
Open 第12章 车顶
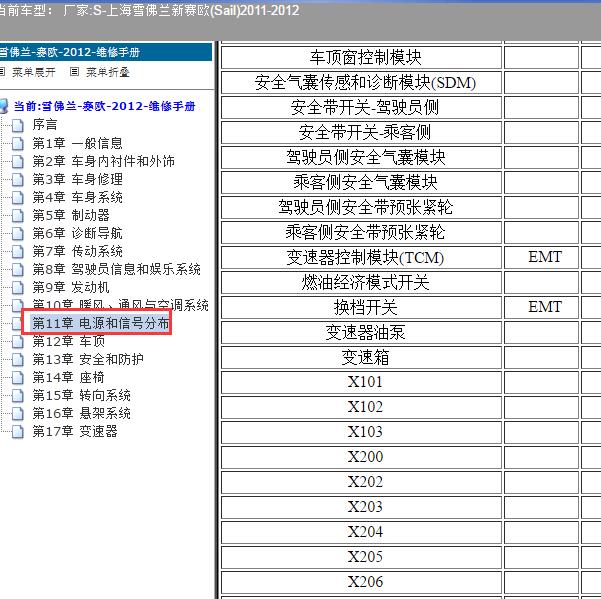pyautogui.click(x=69, y=341)
